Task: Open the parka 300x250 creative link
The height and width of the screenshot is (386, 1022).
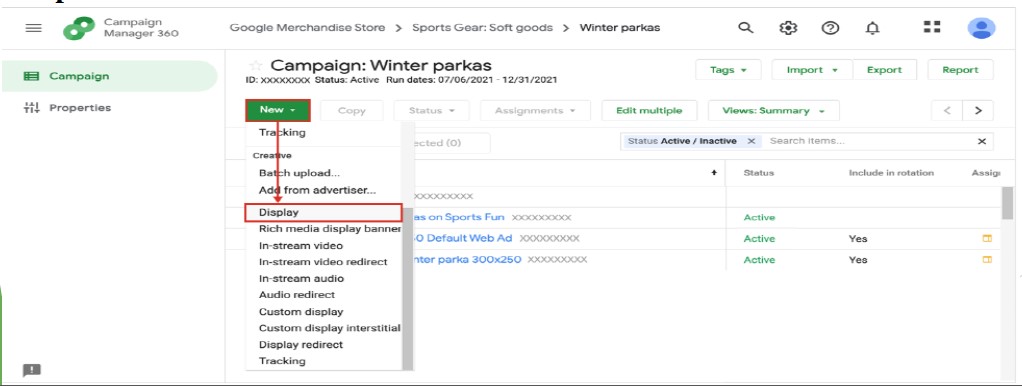Action: point(467,260)
